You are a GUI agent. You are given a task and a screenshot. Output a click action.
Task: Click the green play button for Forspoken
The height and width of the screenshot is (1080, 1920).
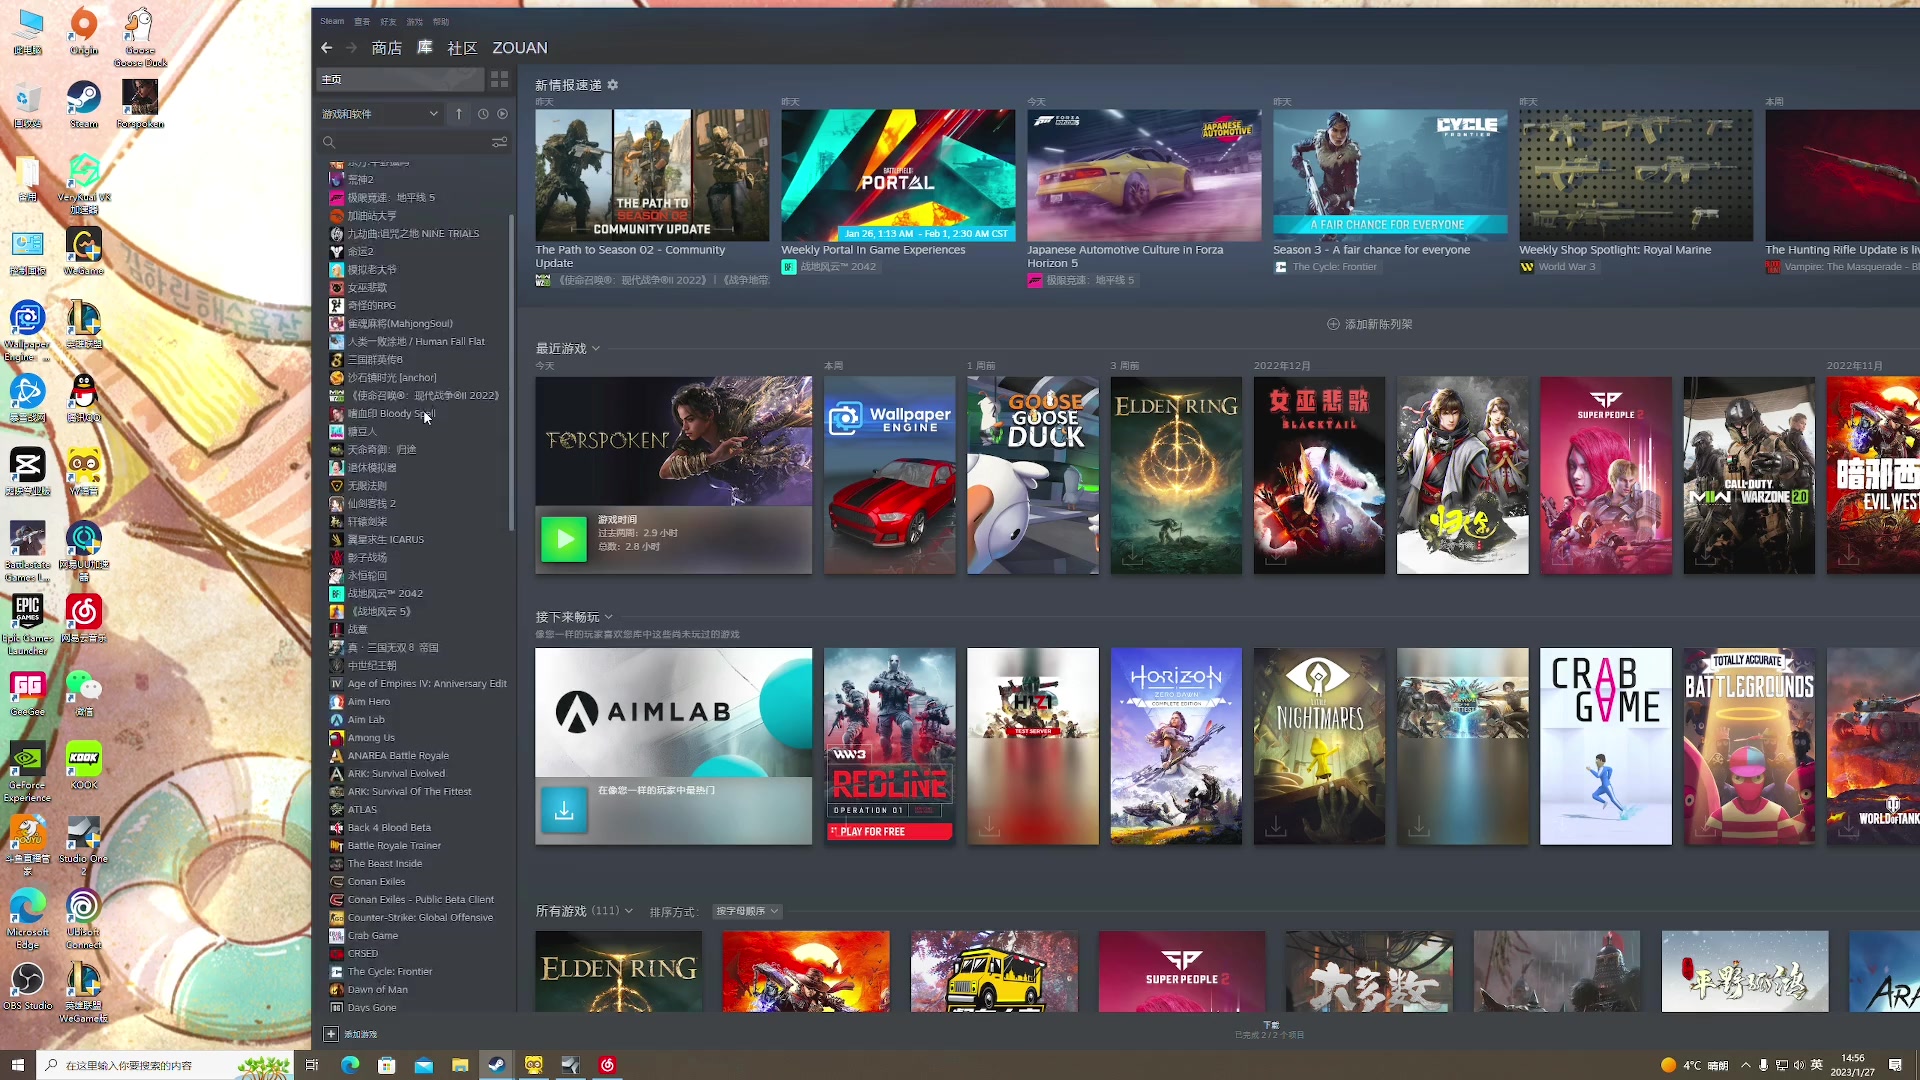(564, 539)
